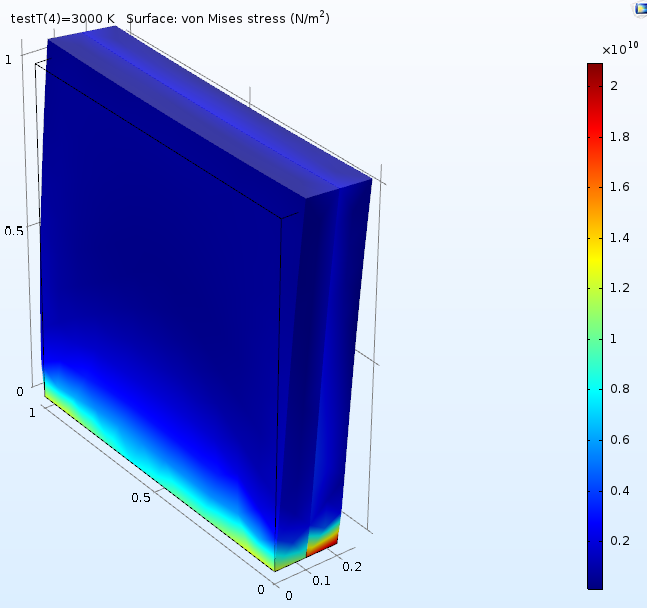The image size is (647, 608).
Task: Click the red high-stress region at bottom corner
Action: [322, 545]
